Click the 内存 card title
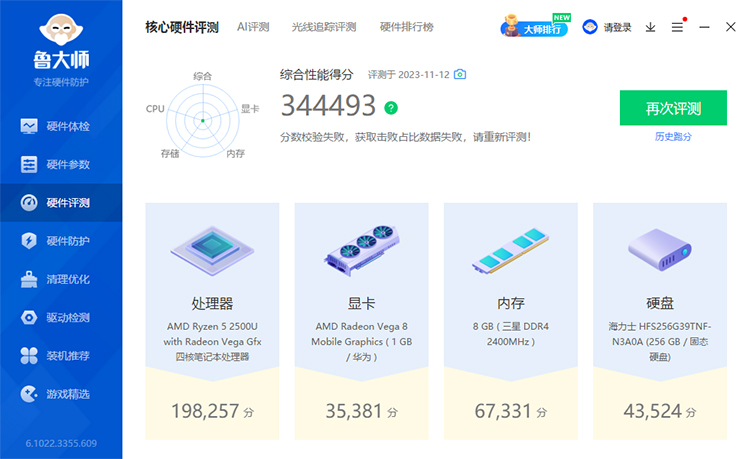 tap(511, 303)
